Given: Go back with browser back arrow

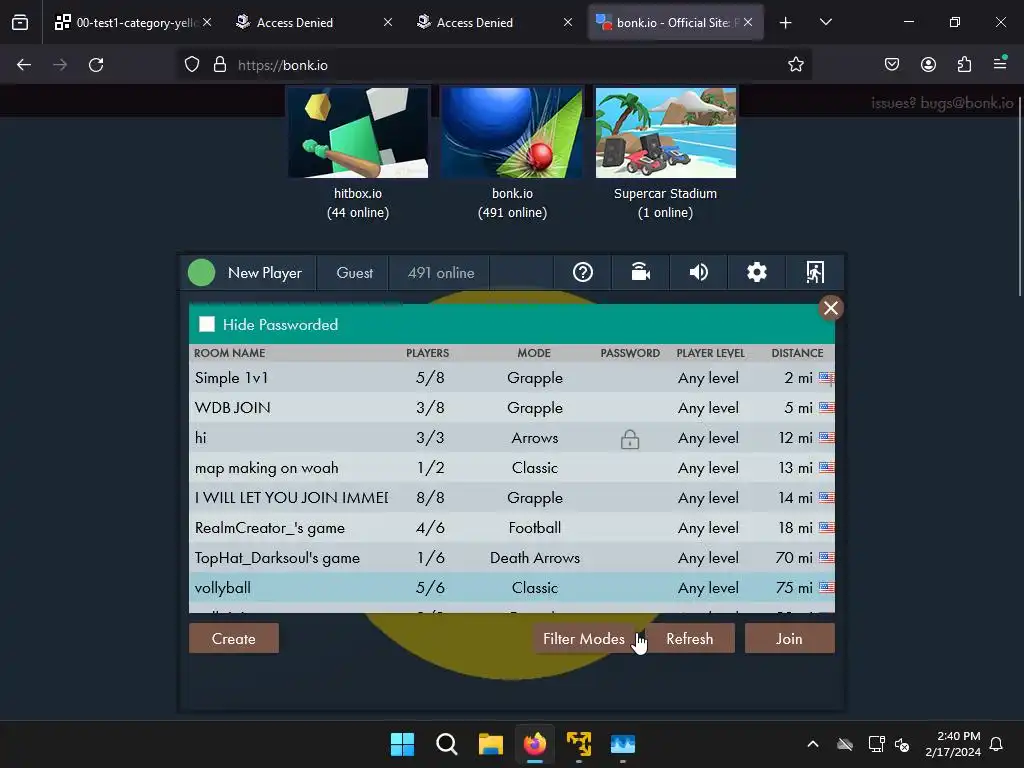Looking at the screenshot, I should (x=24, y=65).
